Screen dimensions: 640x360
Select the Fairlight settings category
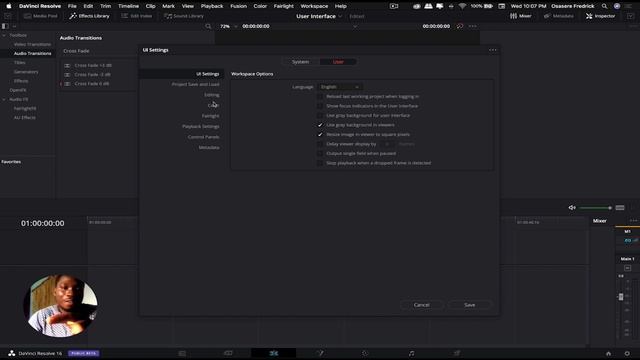[x=210, y=116]
